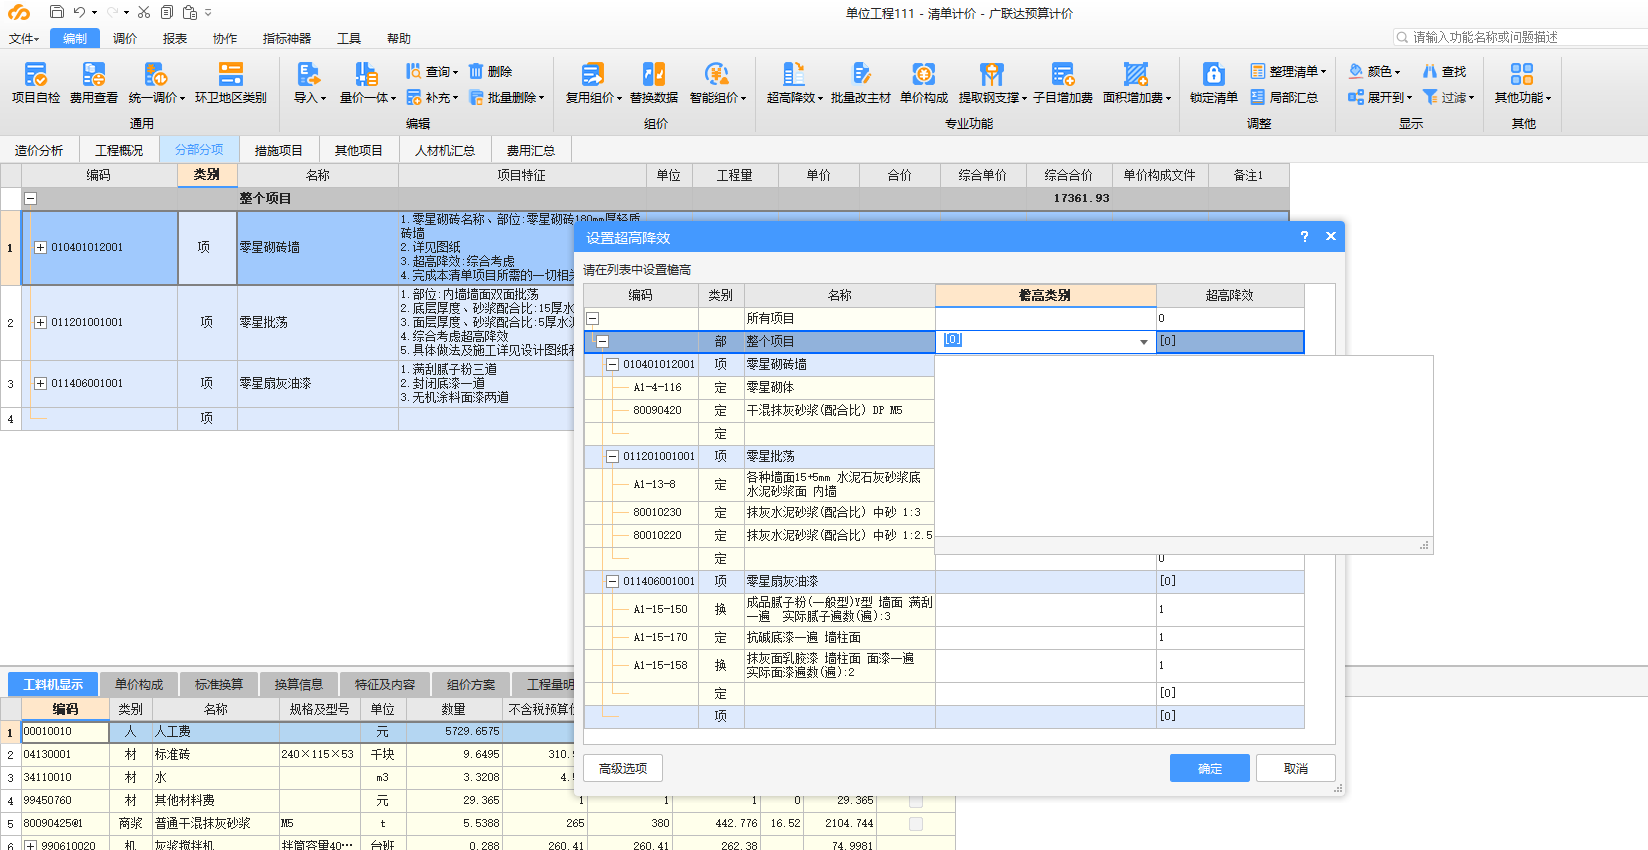Viewport: 1648px width, 850px height.
Task: Toggle checkbox in 其他材料费 row
Action: 916,801
